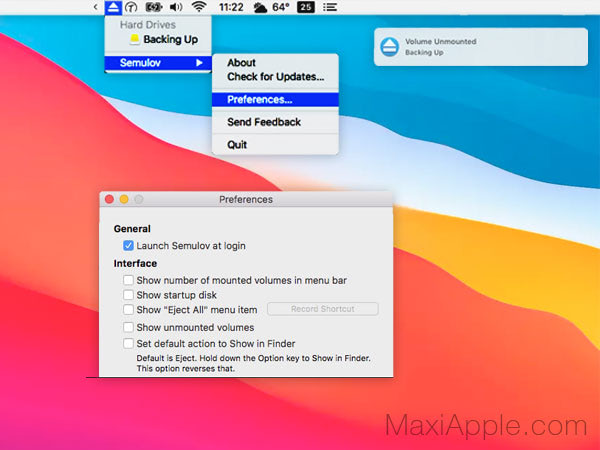Viewport: 600px width, 450px height.
Task: Enable Set default action to Show in Finder
Action: pyautogui.click(x=128, y=344)
